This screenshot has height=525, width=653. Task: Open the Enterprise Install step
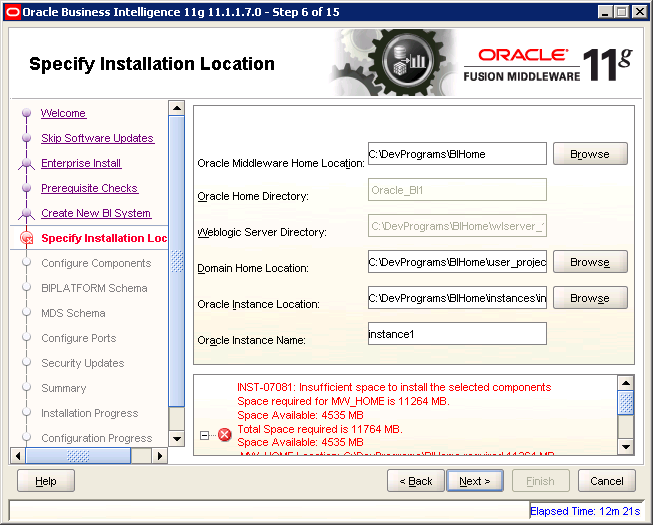[81, 163]
